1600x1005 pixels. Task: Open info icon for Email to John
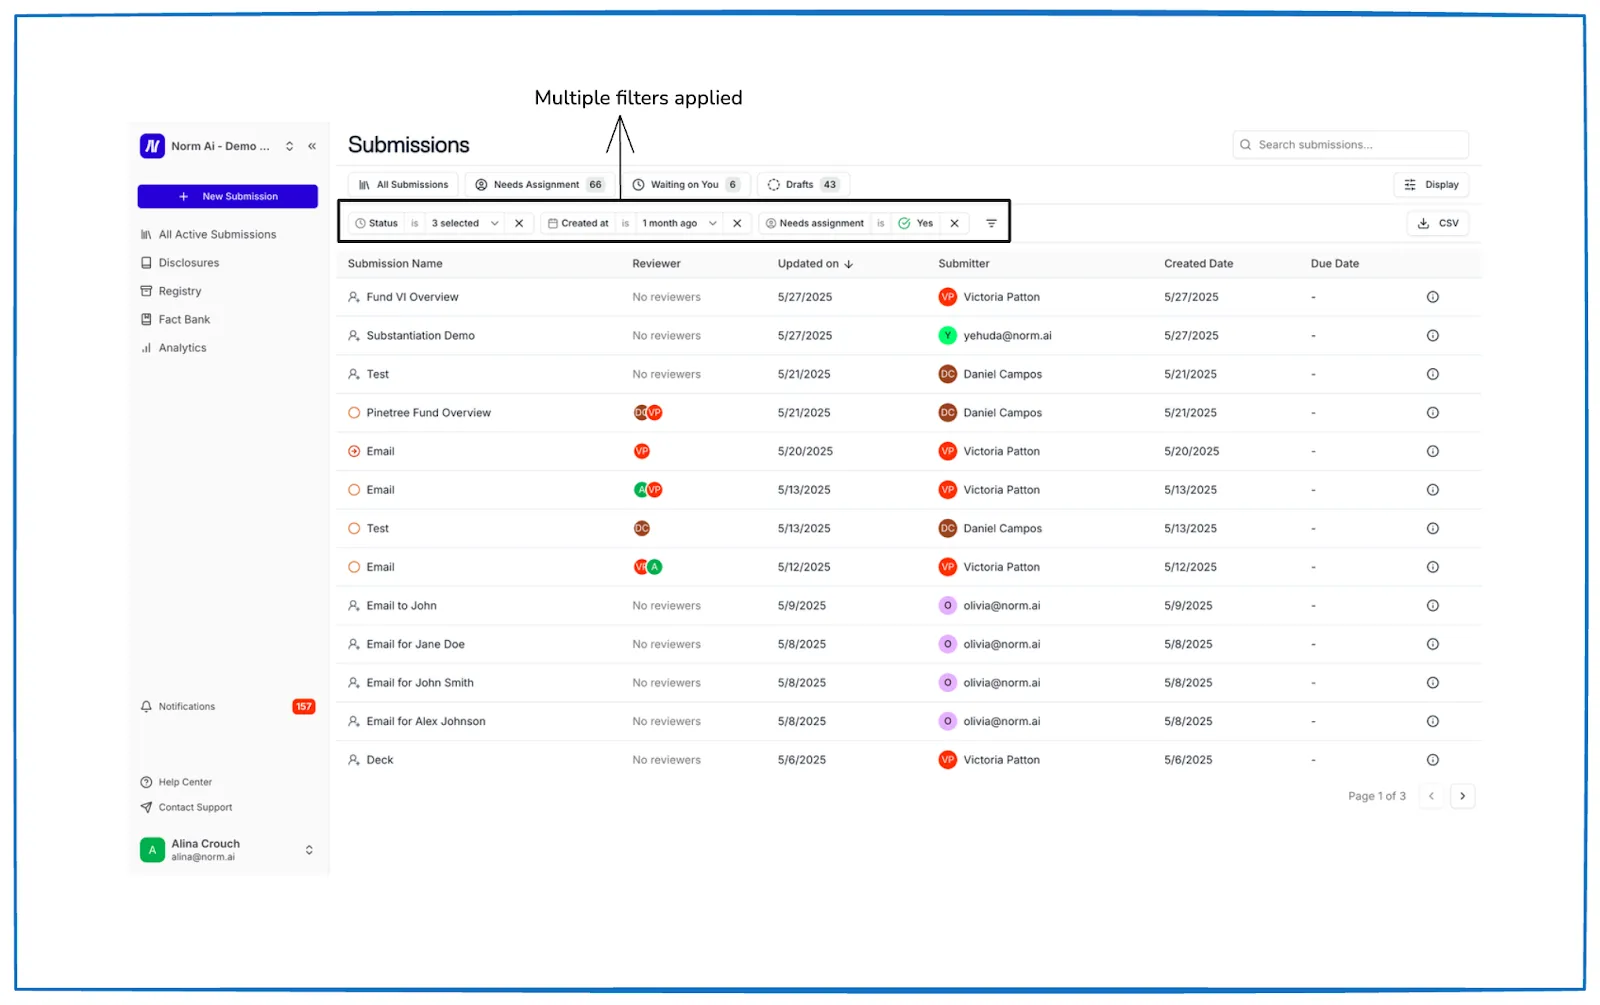tap(1433, 606)
